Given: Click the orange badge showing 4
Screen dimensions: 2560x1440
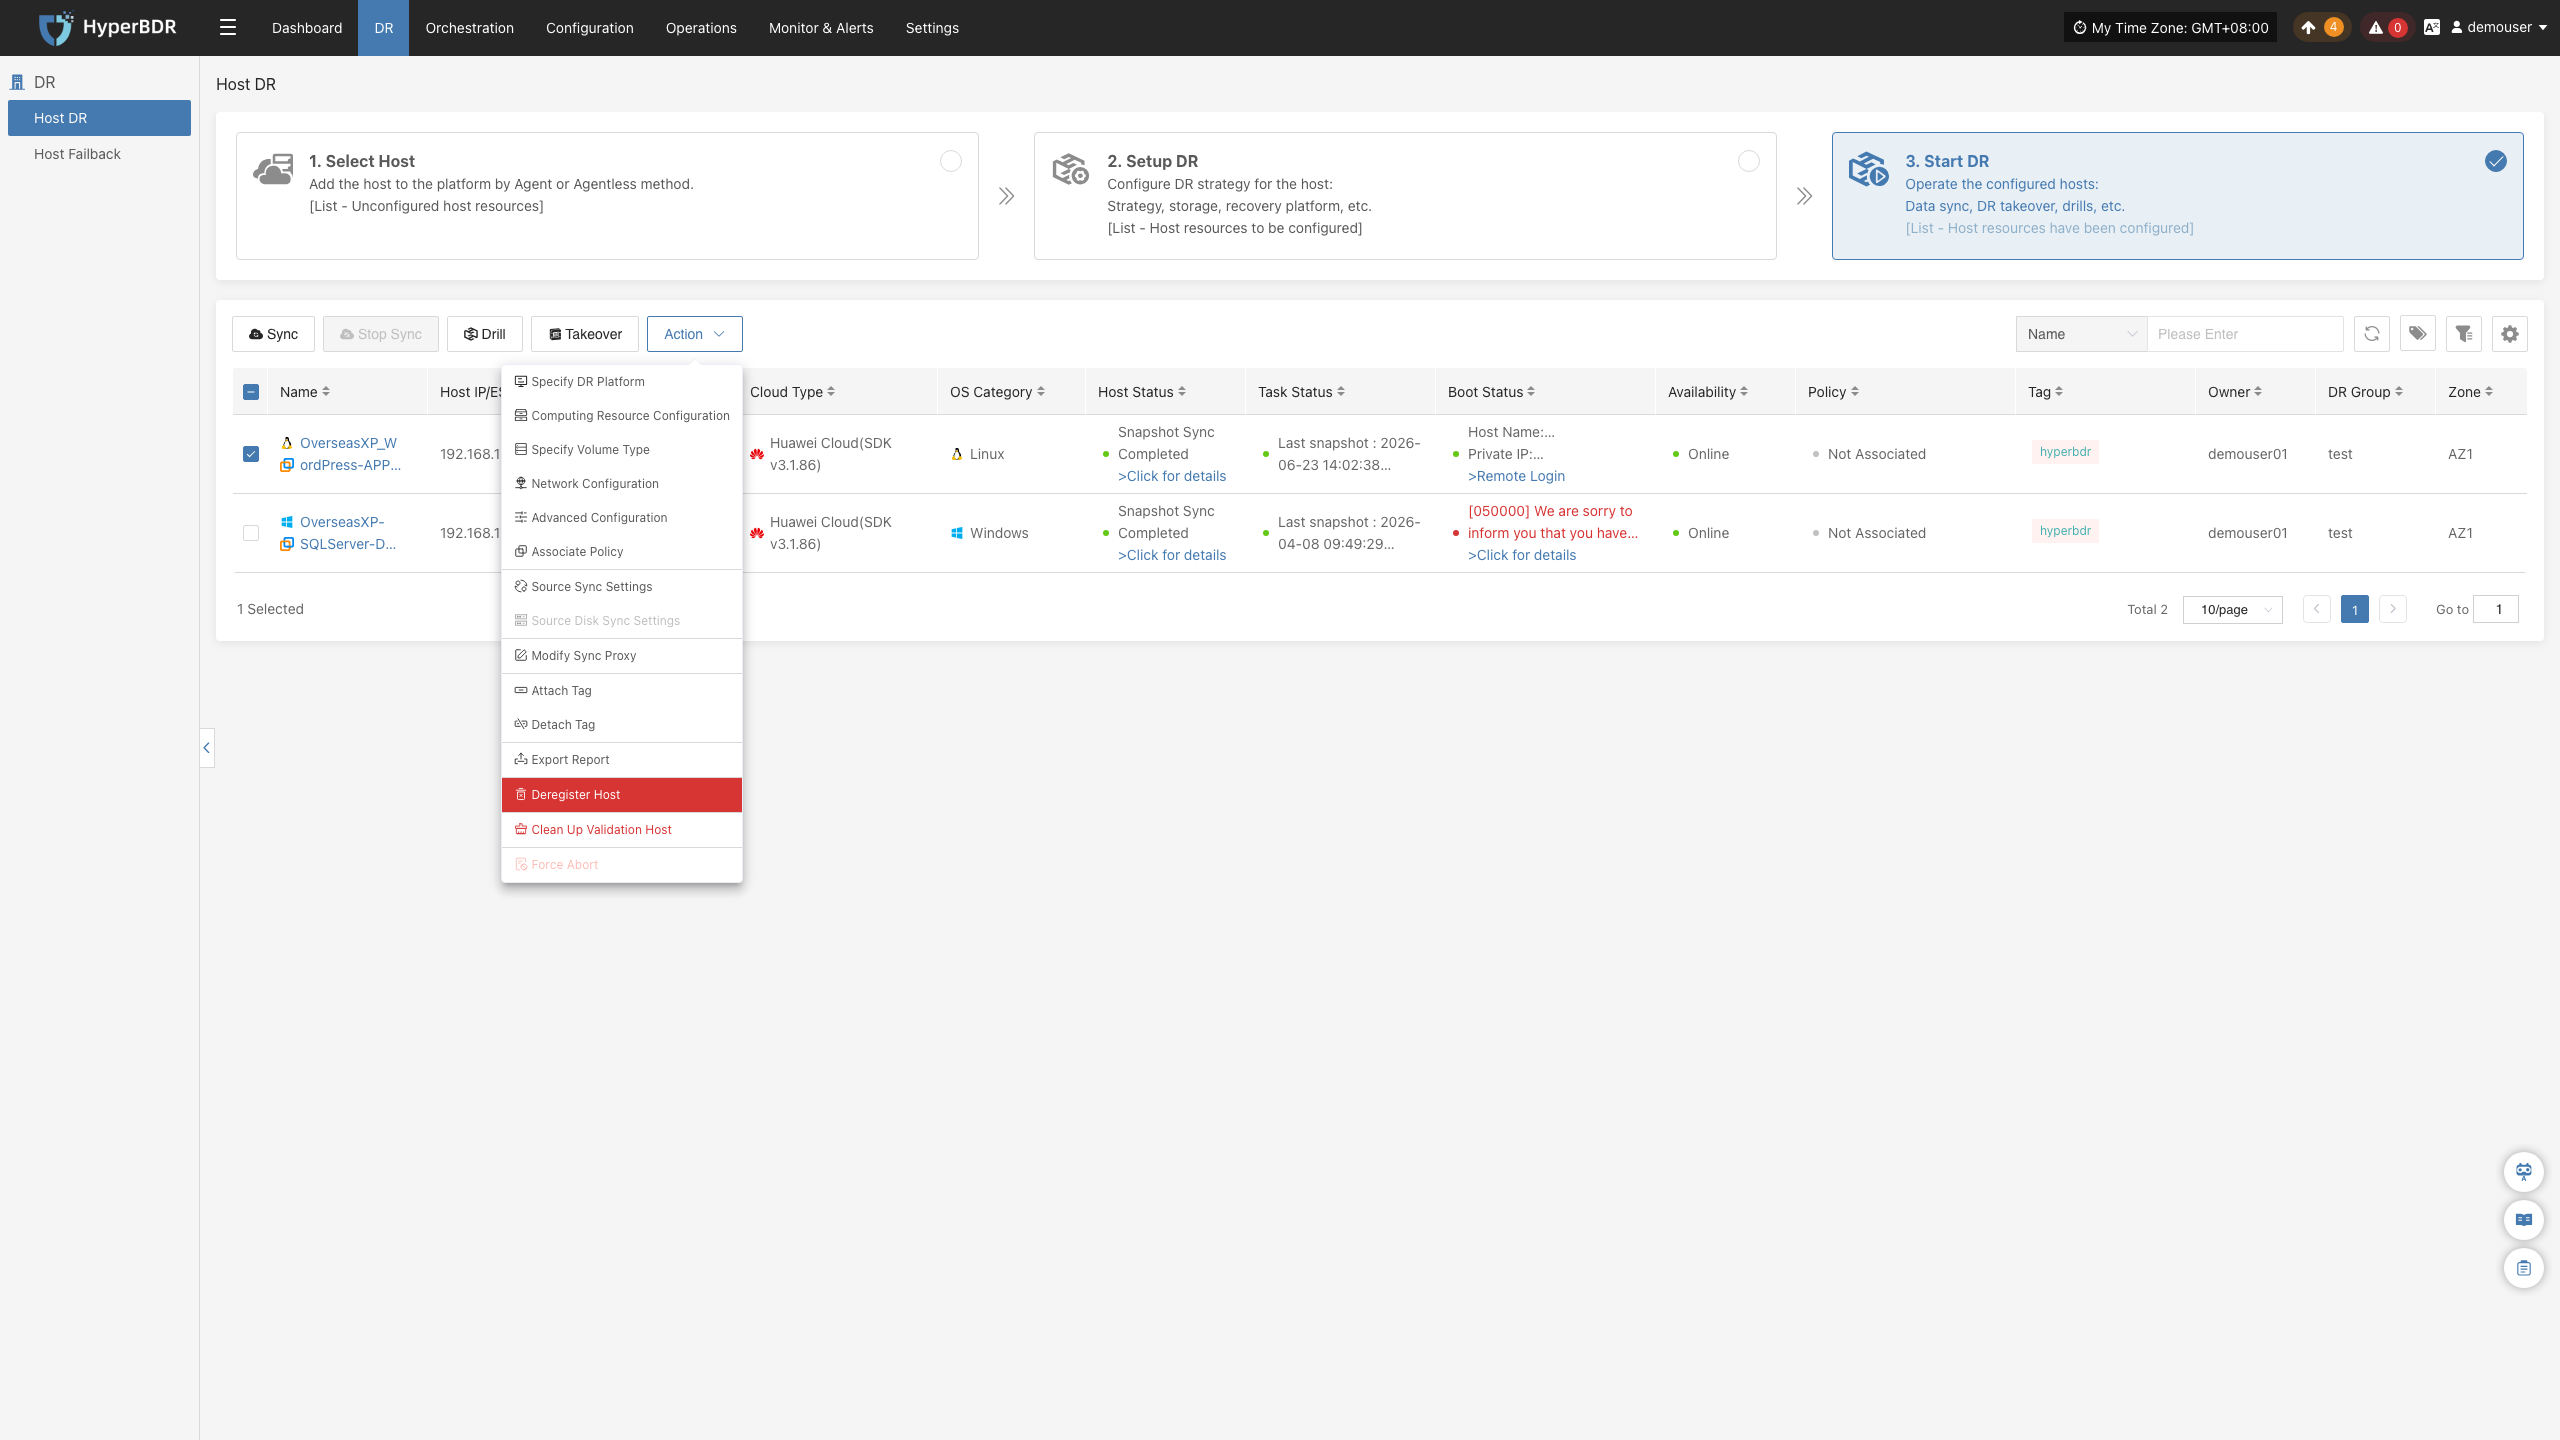Looking at the screenshot, I should 2333,28.
